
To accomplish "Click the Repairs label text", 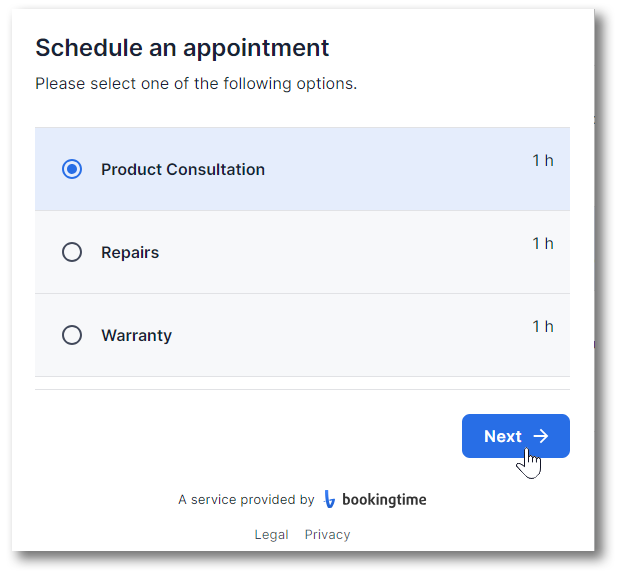I will (130, 253).
